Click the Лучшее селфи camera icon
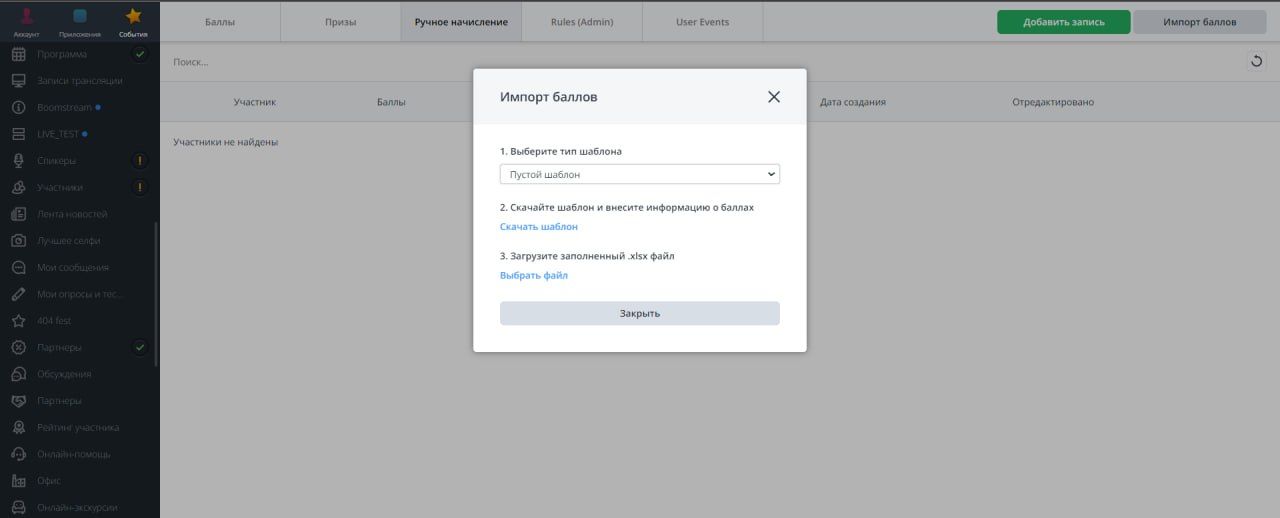The height and width of the screenshot is (518, 1280). [18, 241]
